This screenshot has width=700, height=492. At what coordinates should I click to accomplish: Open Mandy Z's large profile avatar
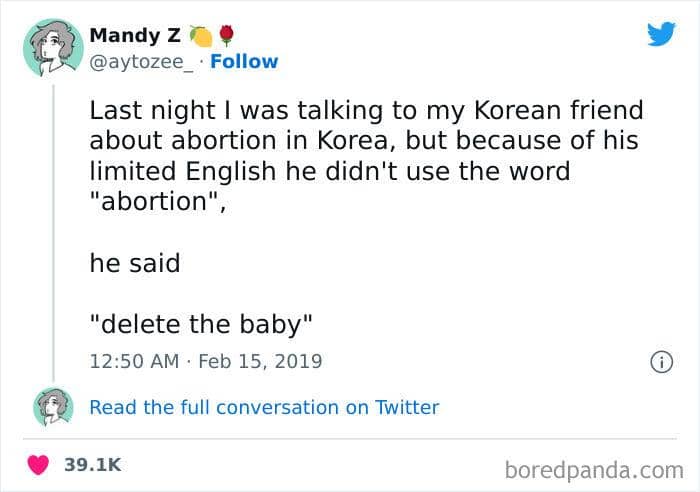click(x=53, y=48)
